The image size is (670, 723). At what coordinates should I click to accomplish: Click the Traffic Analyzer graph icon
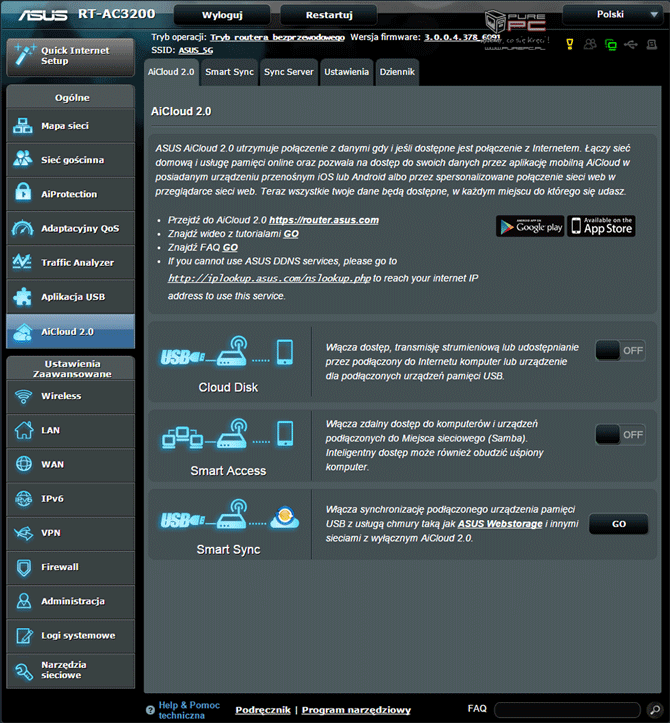click(23, 262)
